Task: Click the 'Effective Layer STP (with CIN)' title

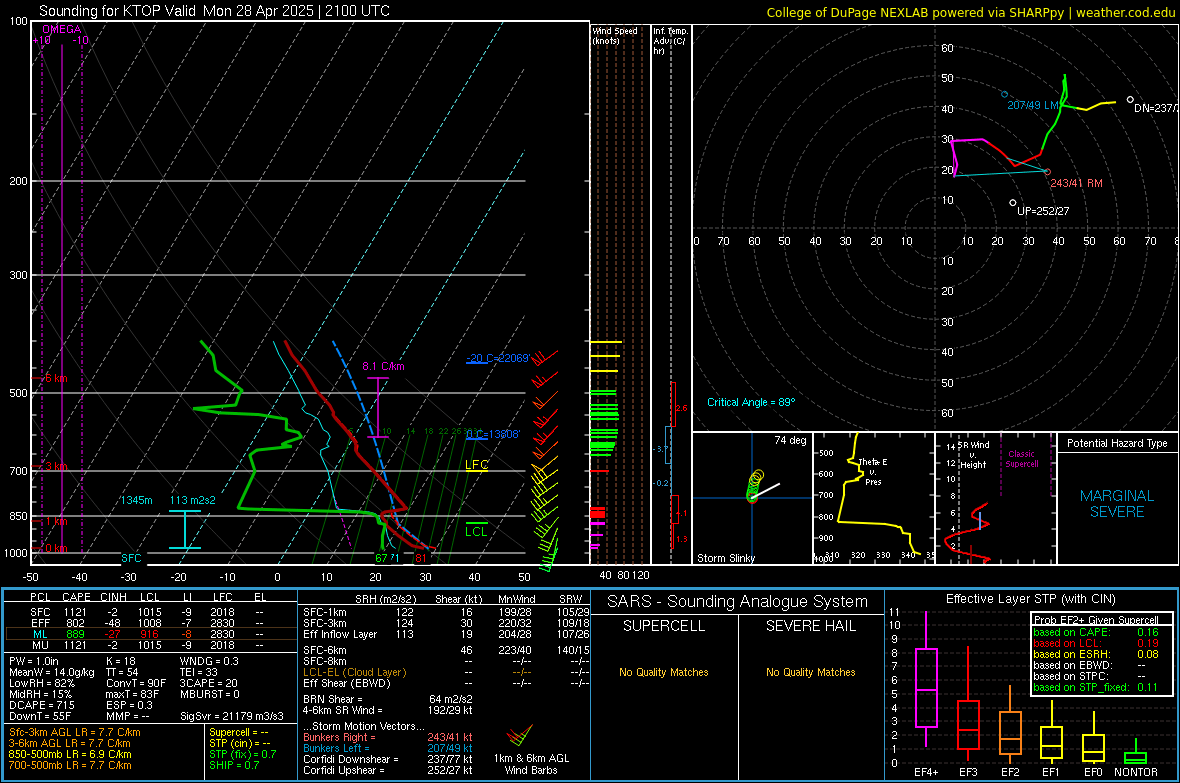Action: 1030,599
